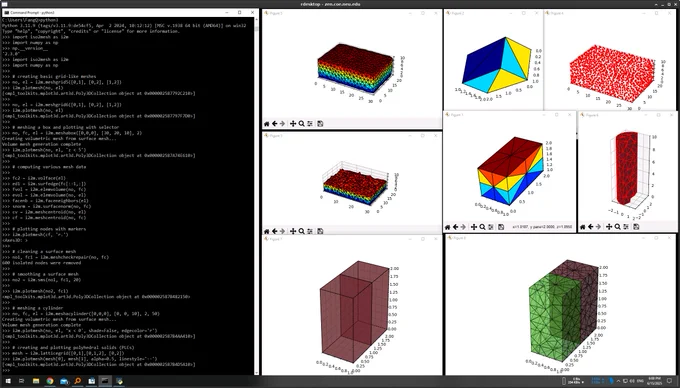The height and width of the screenshot is (388, 680).
Task: Click '# smoothing a surface mesh' comment line
Action: click(x=46, y=274)
